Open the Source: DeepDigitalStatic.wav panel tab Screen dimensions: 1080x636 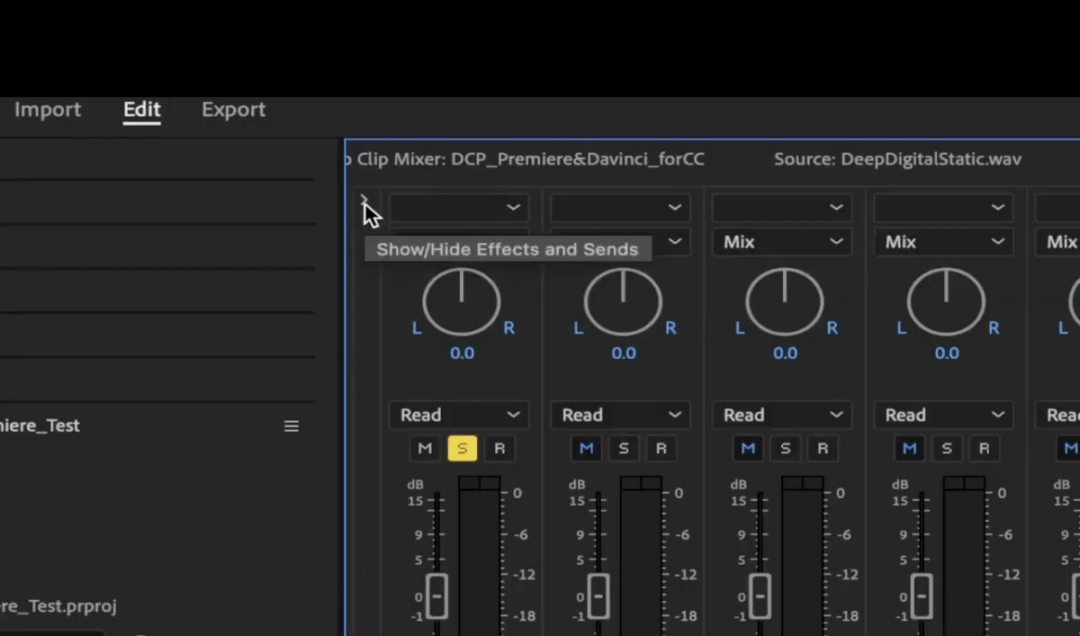point(896,158)
